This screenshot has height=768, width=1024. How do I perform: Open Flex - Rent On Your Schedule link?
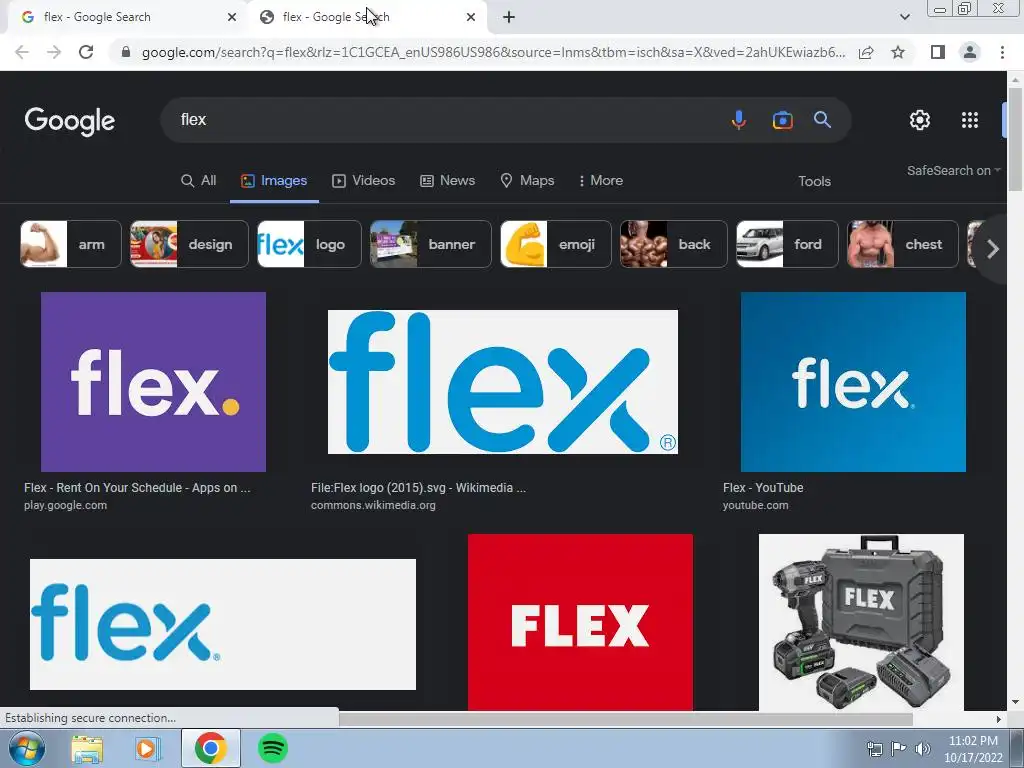[x=137, y=488]
